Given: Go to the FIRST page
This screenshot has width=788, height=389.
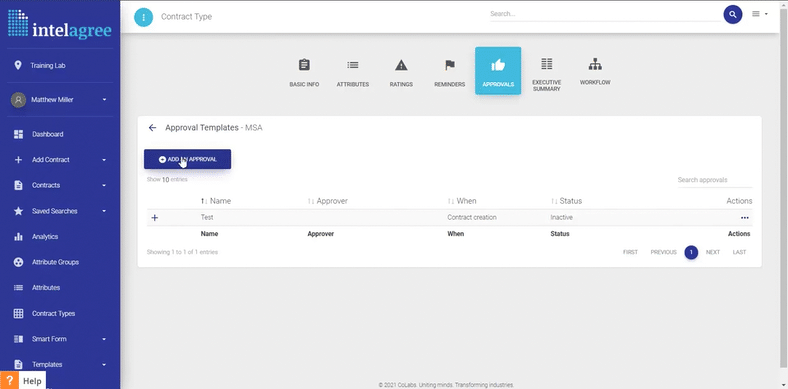Looking at the screenshot, I should pyautogui.click(x=630, y=252).
